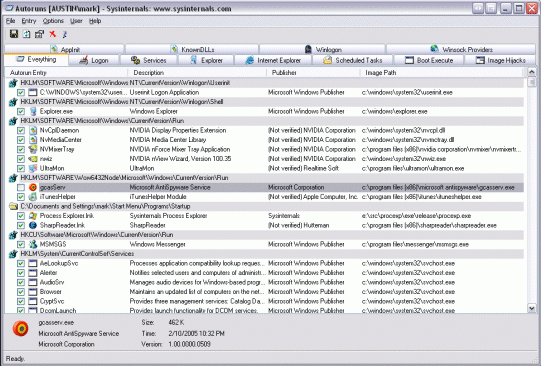Switch to the Services tab

click(x=149, y=60)
